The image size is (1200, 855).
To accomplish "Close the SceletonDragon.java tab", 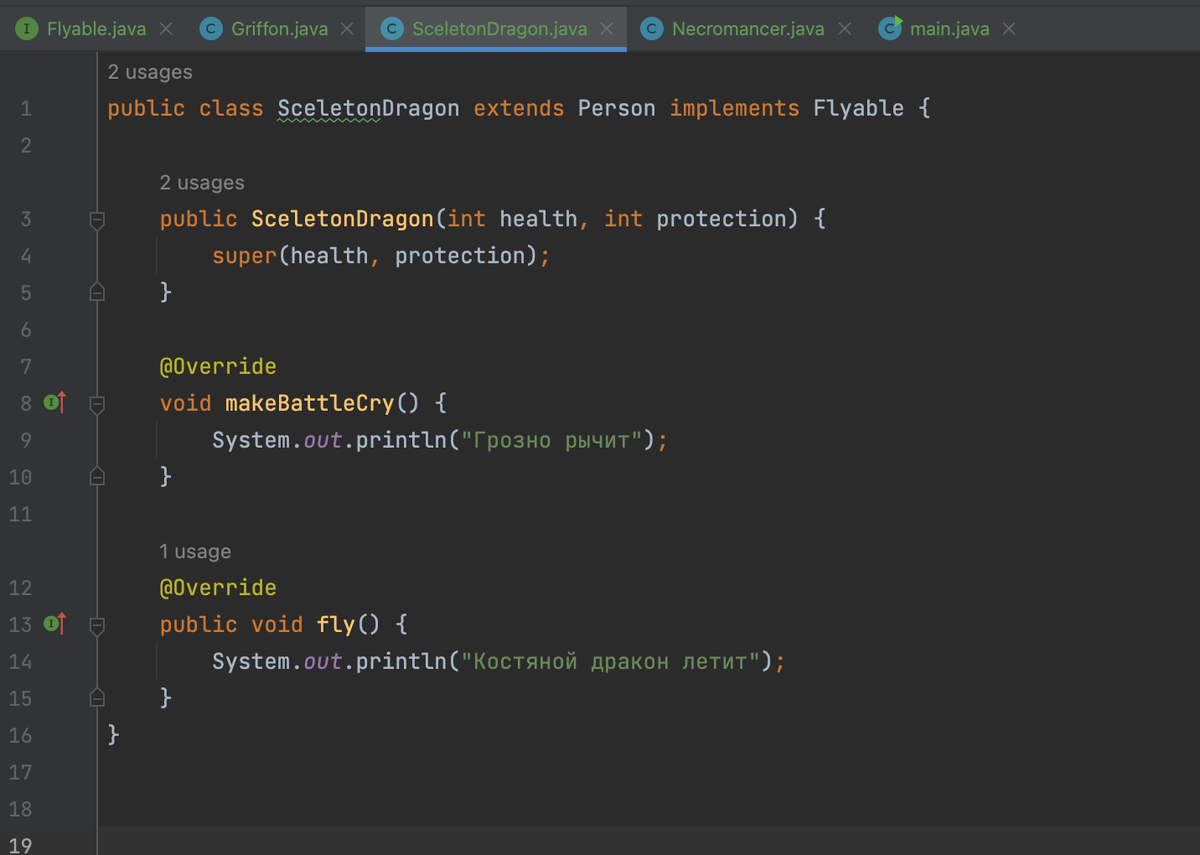I will click(607, 29).
